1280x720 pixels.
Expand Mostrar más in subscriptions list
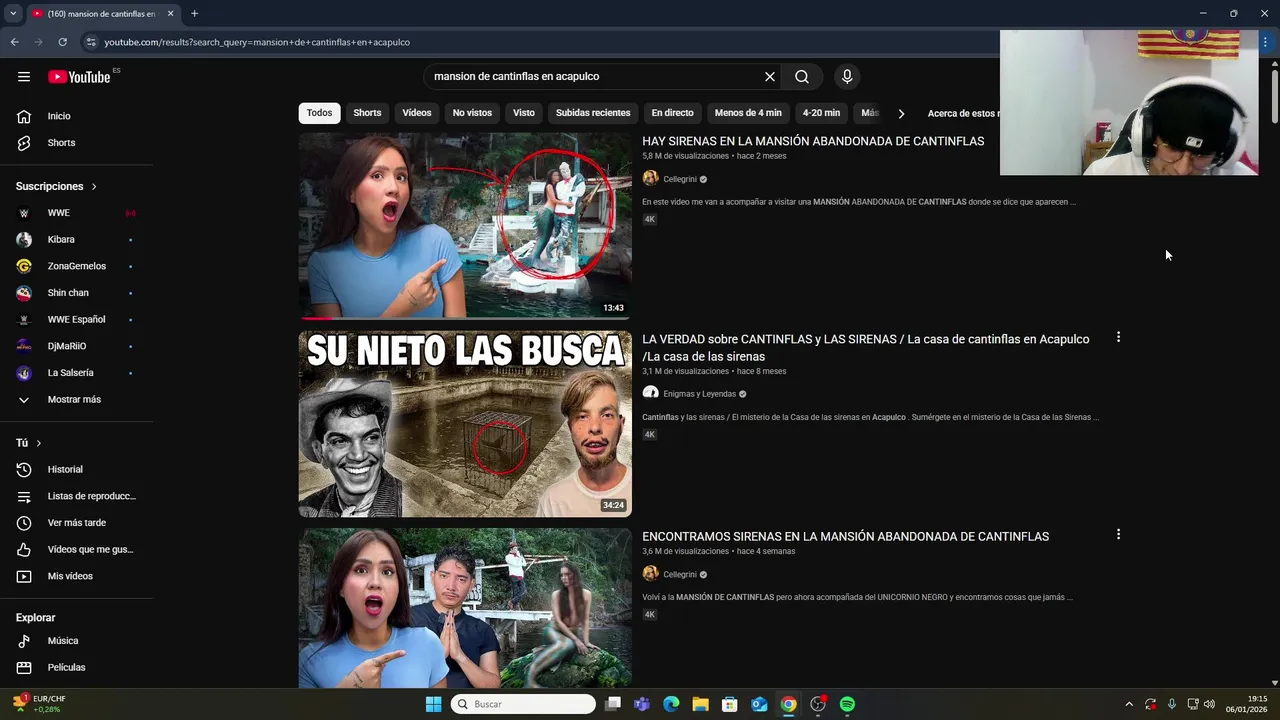pos(76,400)
